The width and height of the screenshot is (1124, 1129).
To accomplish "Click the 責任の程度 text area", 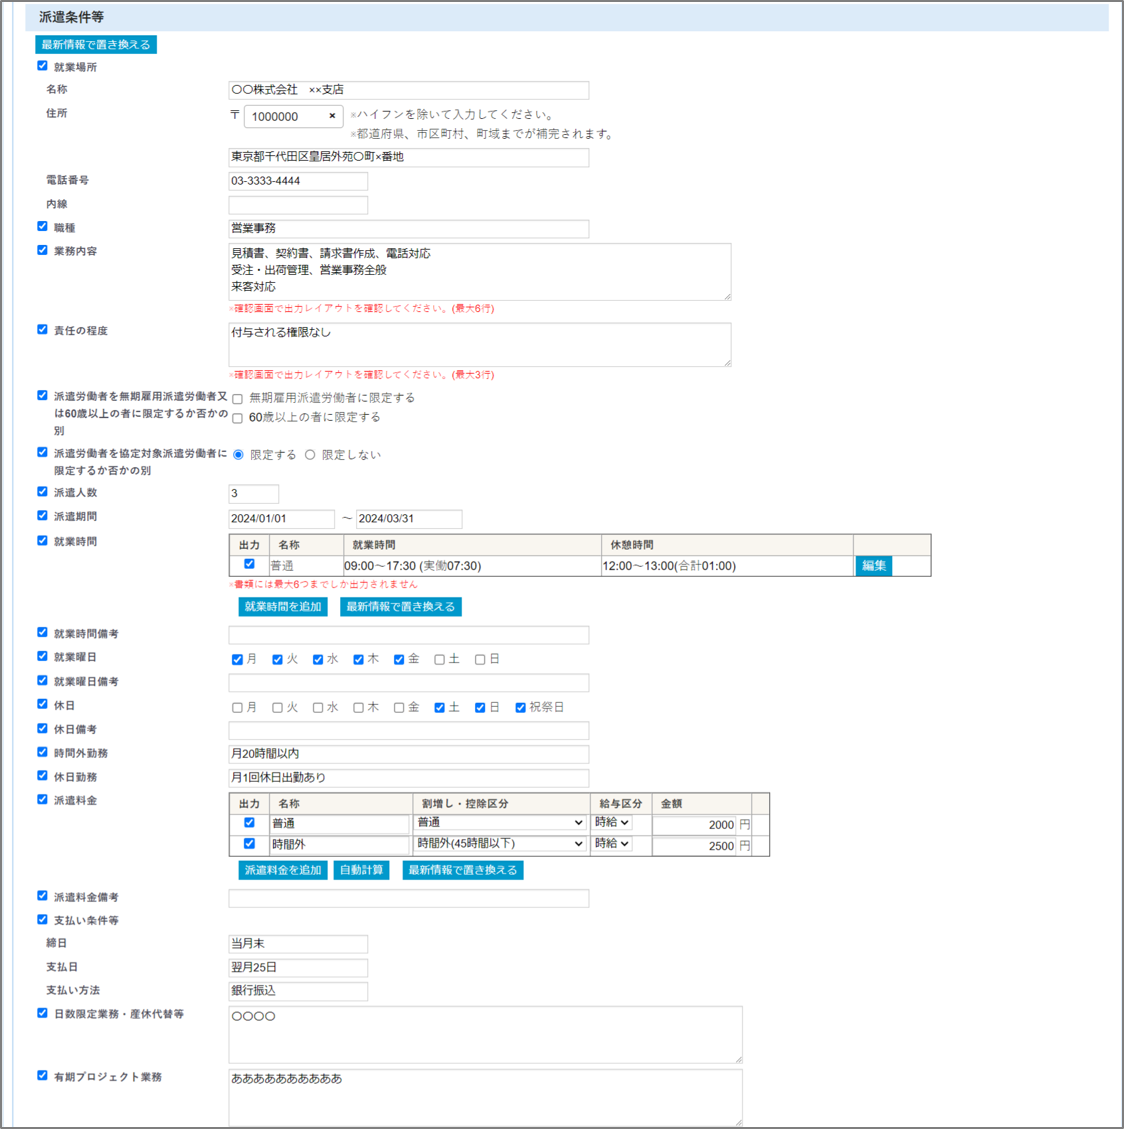I will pyautogui.click(x=480, y=344).
